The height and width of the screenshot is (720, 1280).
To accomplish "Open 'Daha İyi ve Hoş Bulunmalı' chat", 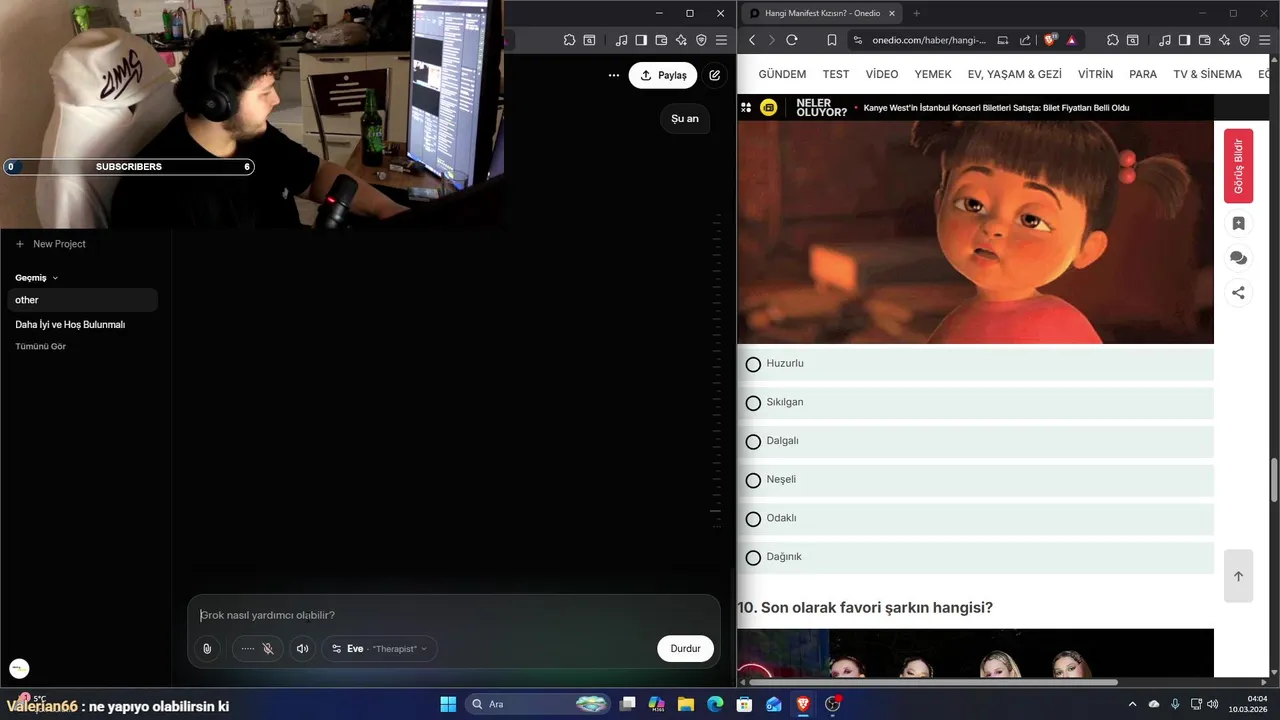I will (x=70, y=325).
